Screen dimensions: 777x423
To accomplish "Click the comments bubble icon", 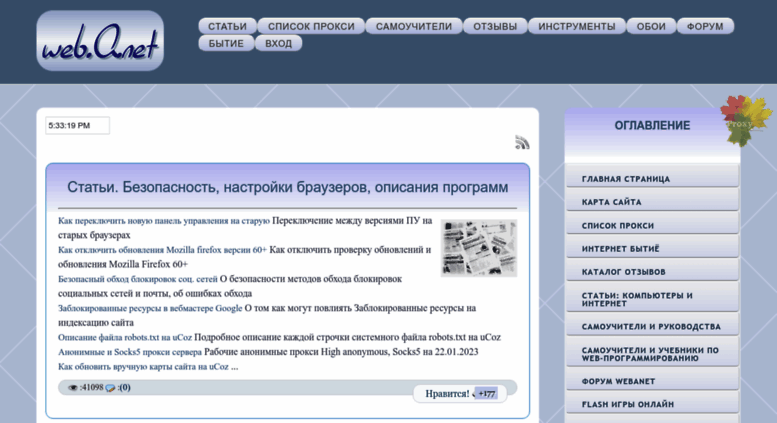I will click(111, 388).
